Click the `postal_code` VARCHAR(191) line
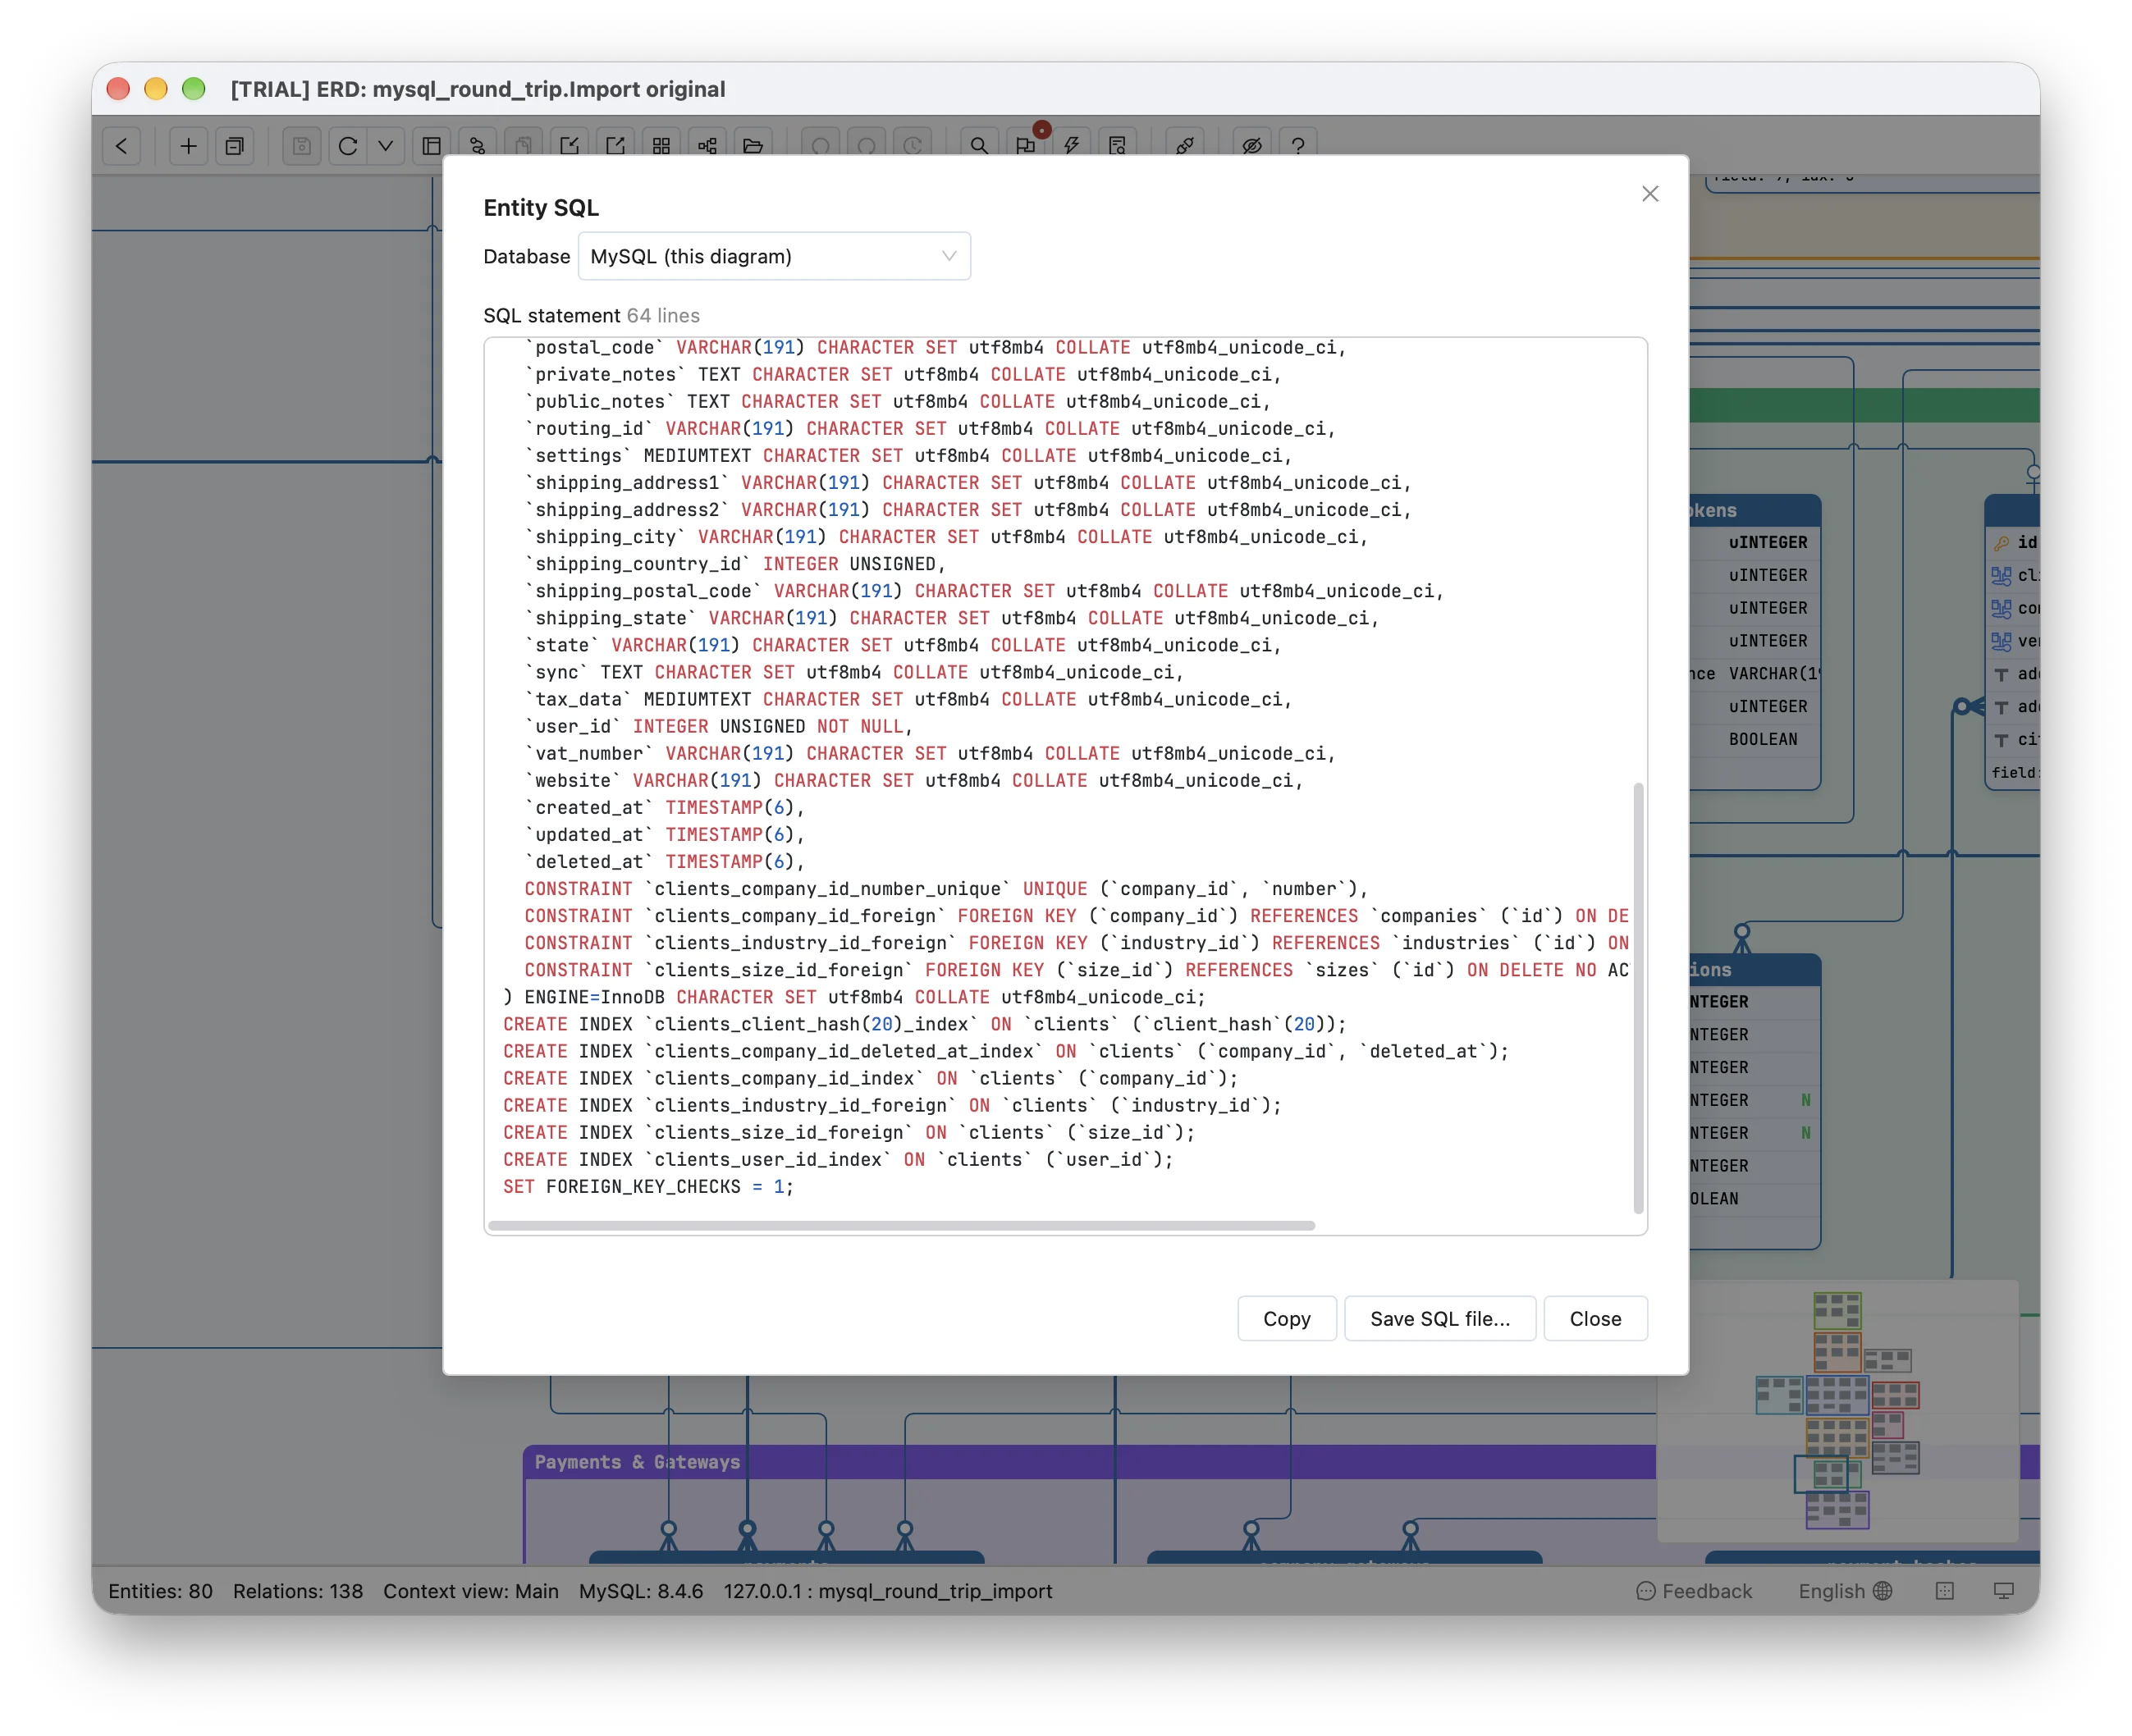Viewport: 2132px width, 1736px height. tap(935, 347)
